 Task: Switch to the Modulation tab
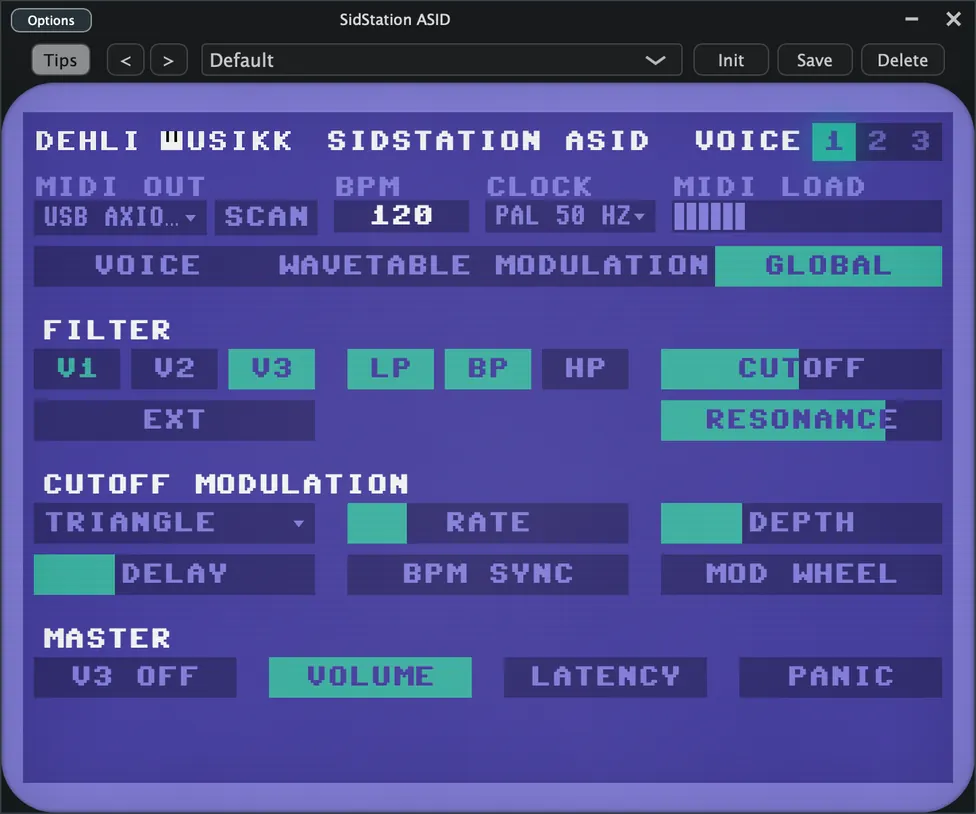601,266
